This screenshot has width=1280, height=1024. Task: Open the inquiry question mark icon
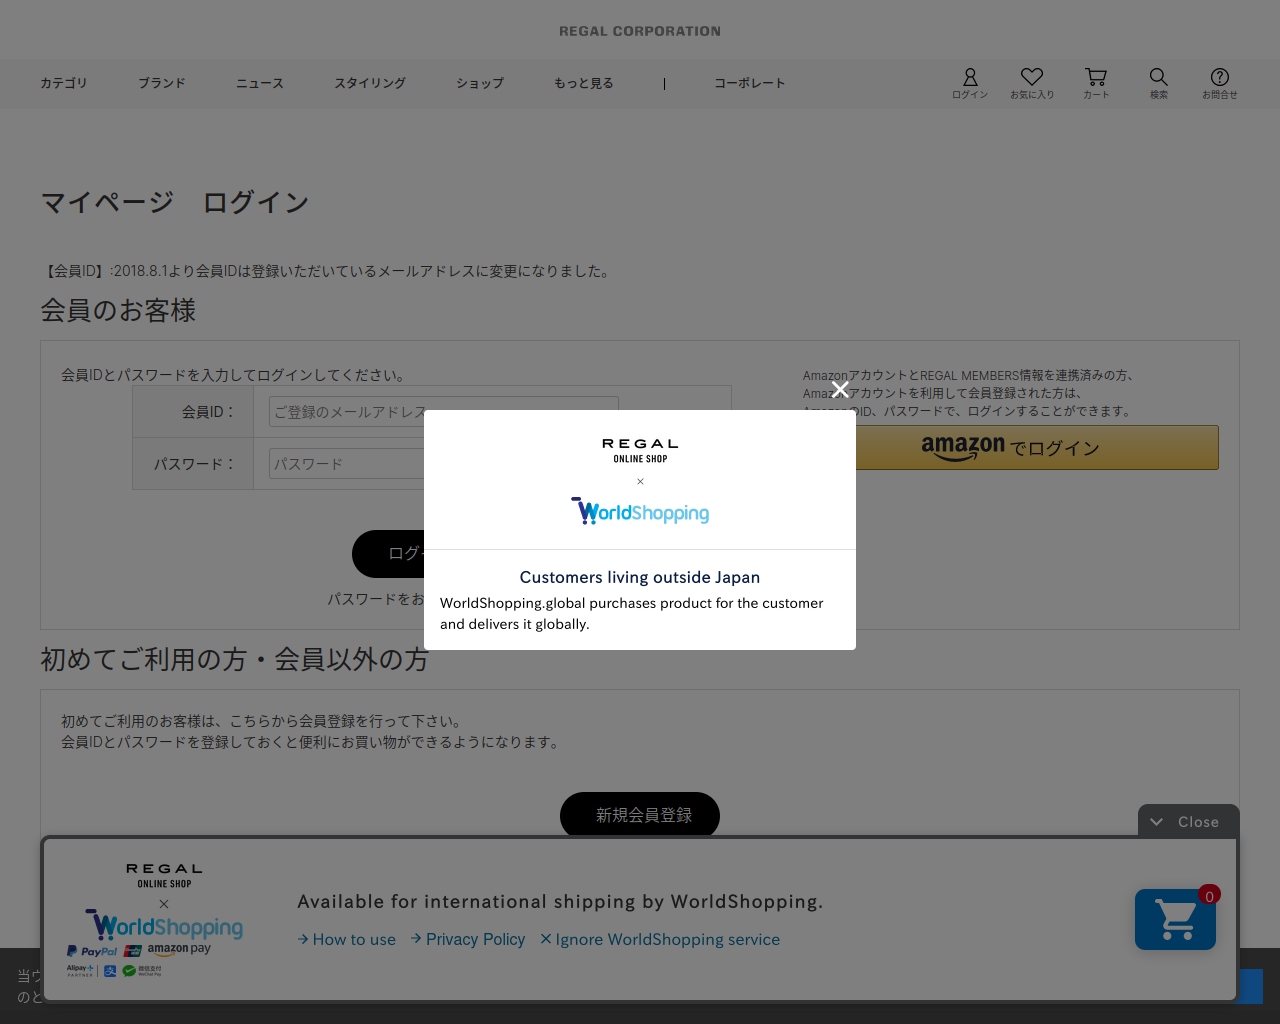point(1220,83)
